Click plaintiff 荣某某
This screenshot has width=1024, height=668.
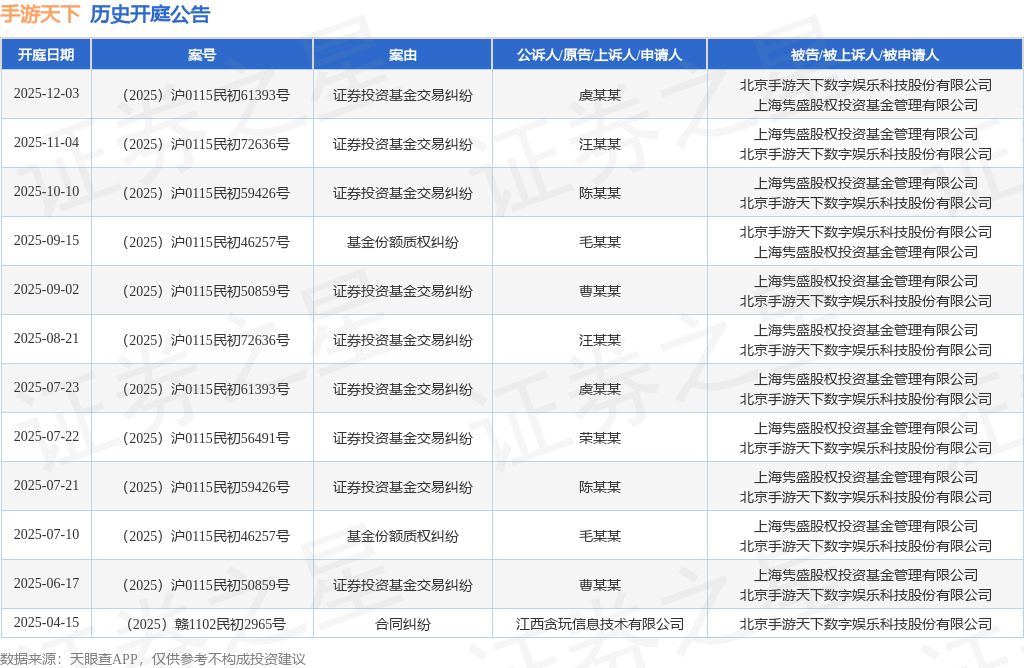tap(600, 438)
